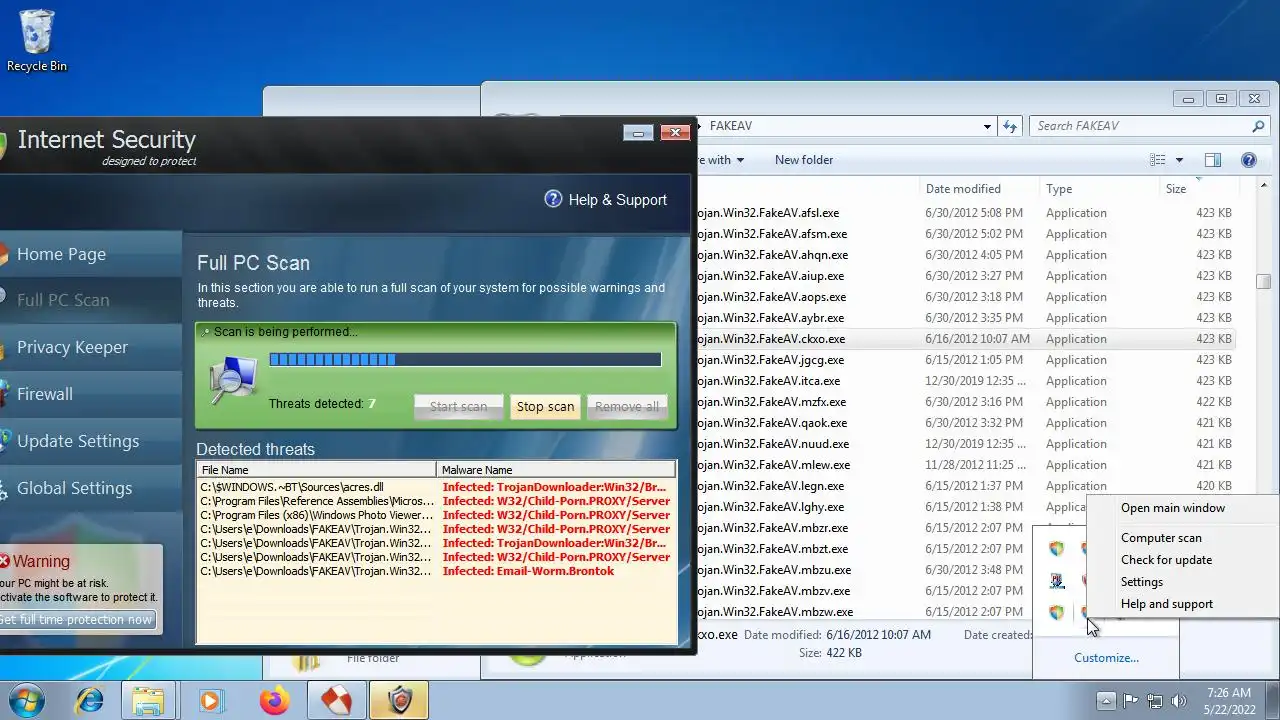Sort by the Type column header
This screenshot has width=1280, height=720.
tap(1100, 189)
